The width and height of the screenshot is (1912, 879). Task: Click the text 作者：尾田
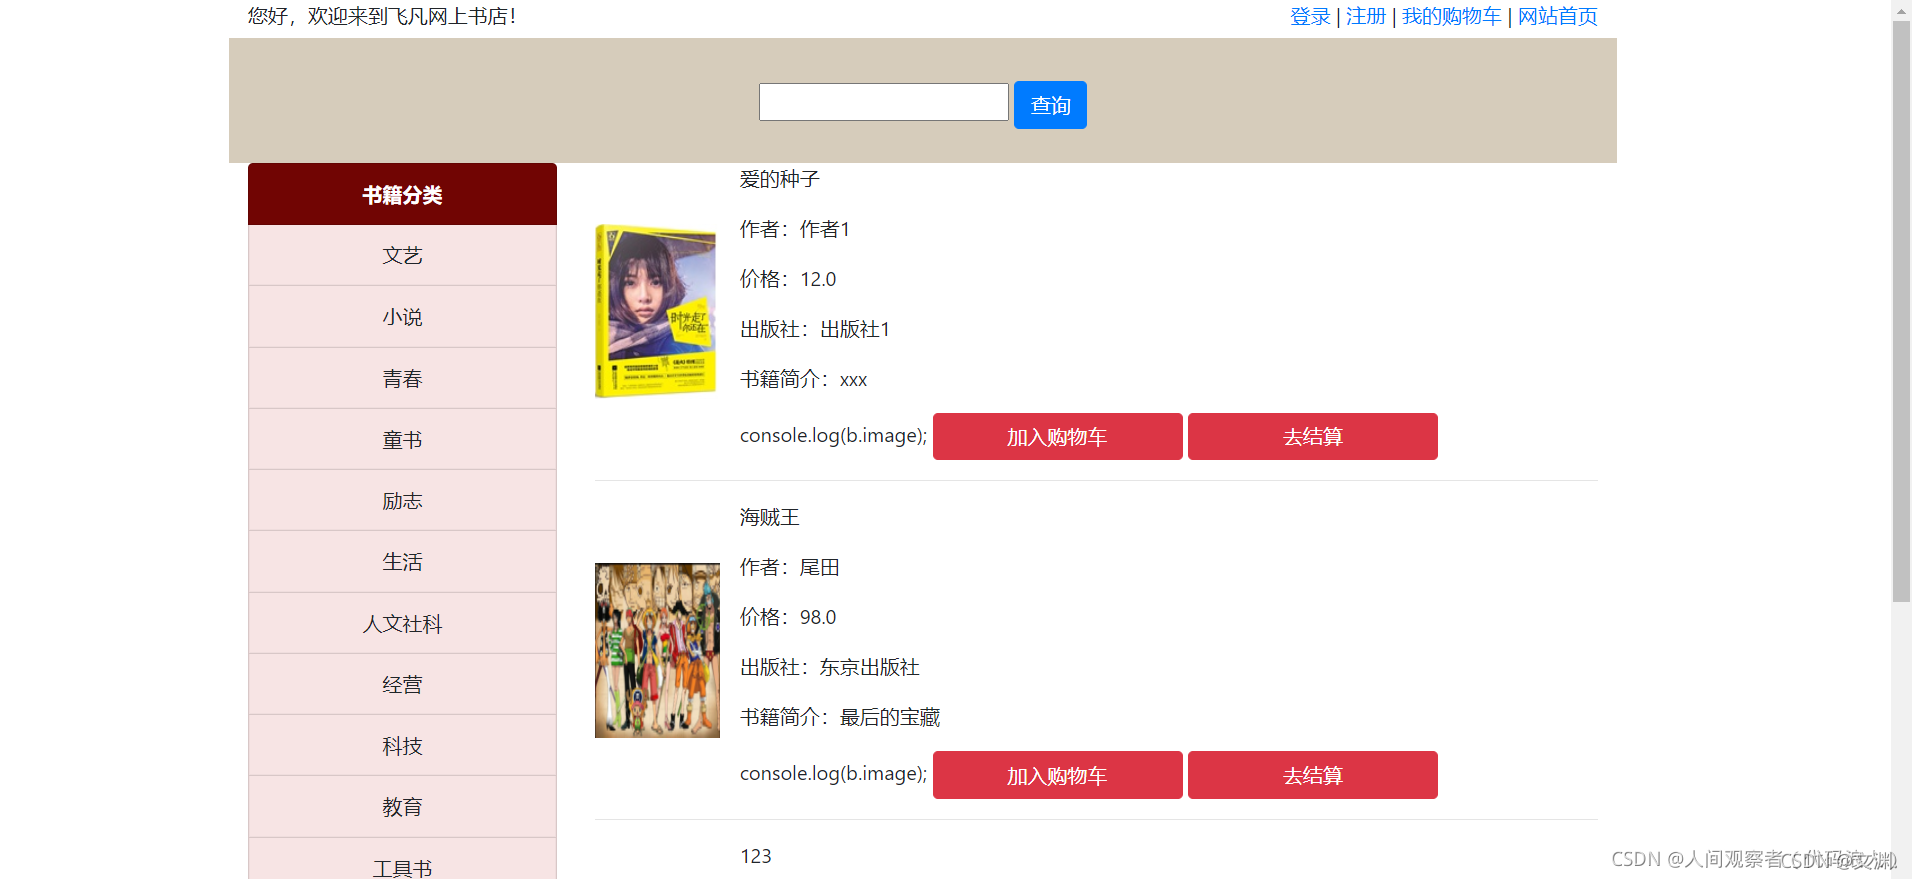coord(790,567)
